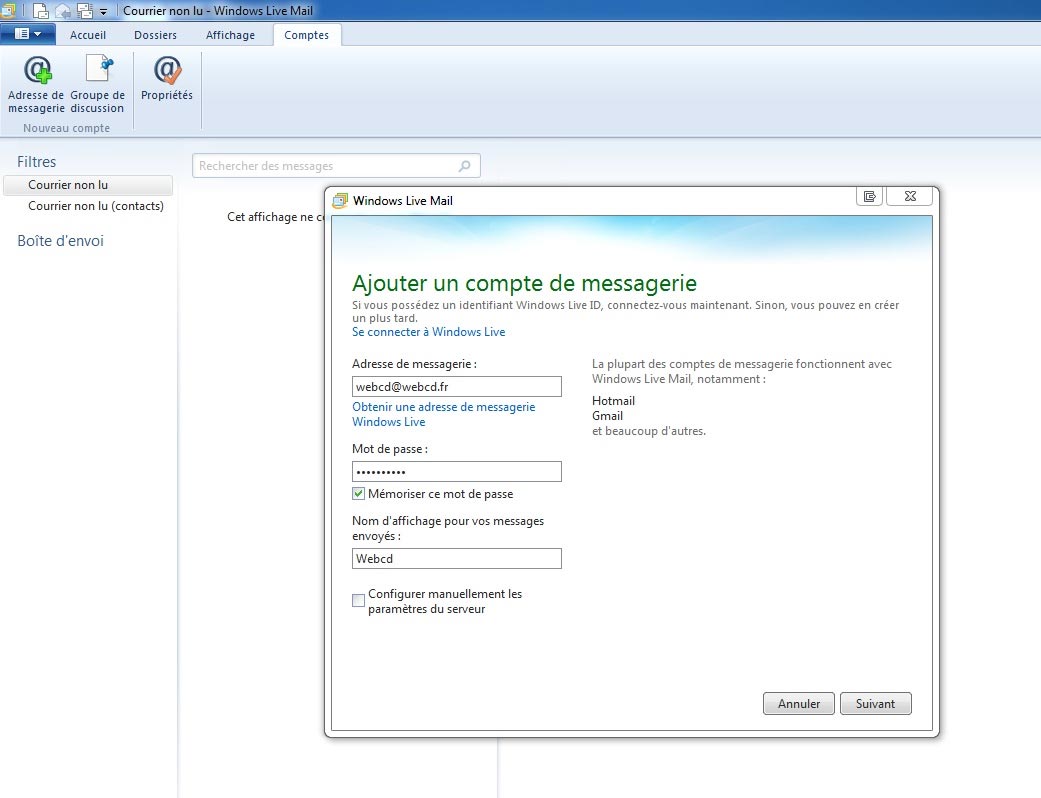The height and width of the screenshot is (798, 1041).
Task: Expand the Filtres section header
Action: point(37,162)
